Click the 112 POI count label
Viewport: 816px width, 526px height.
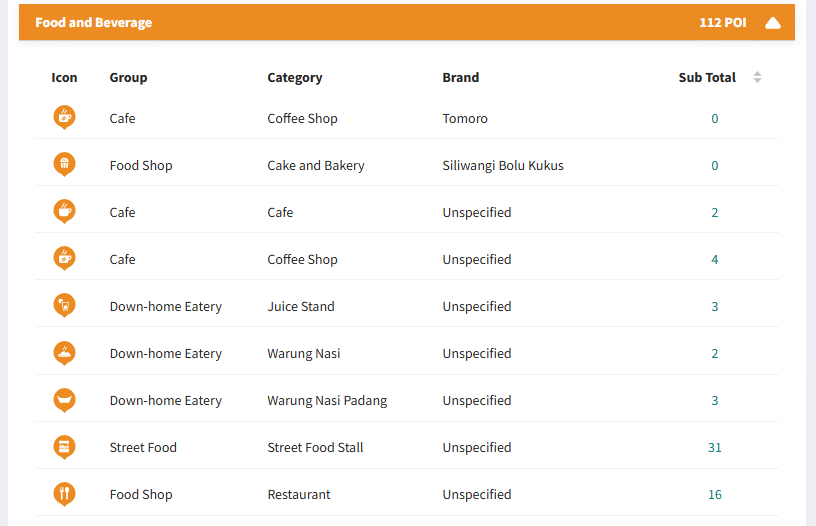click(x=722, y=22)
